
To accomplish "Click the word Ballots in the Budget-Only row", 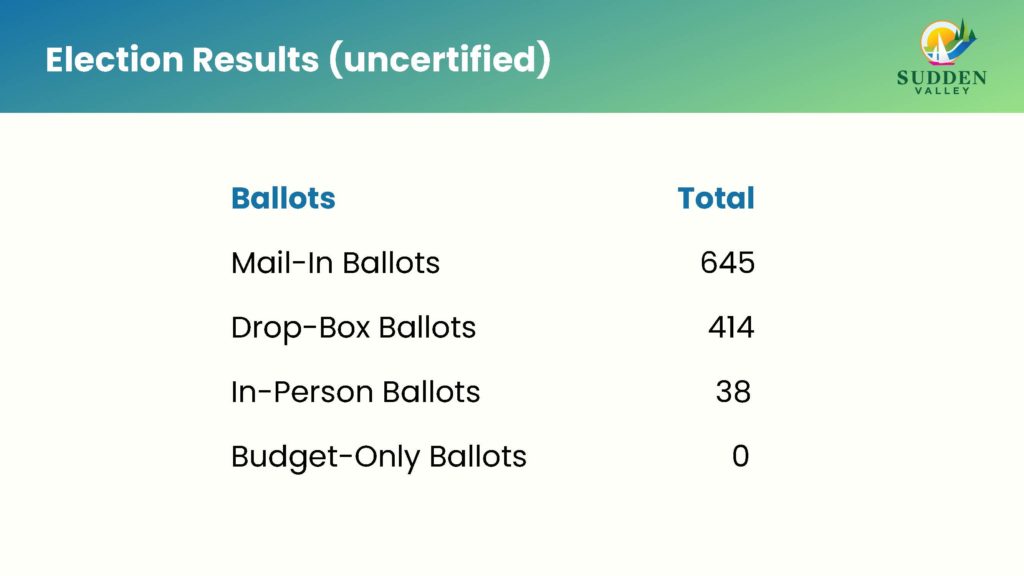I will click(x=477, y=457).
